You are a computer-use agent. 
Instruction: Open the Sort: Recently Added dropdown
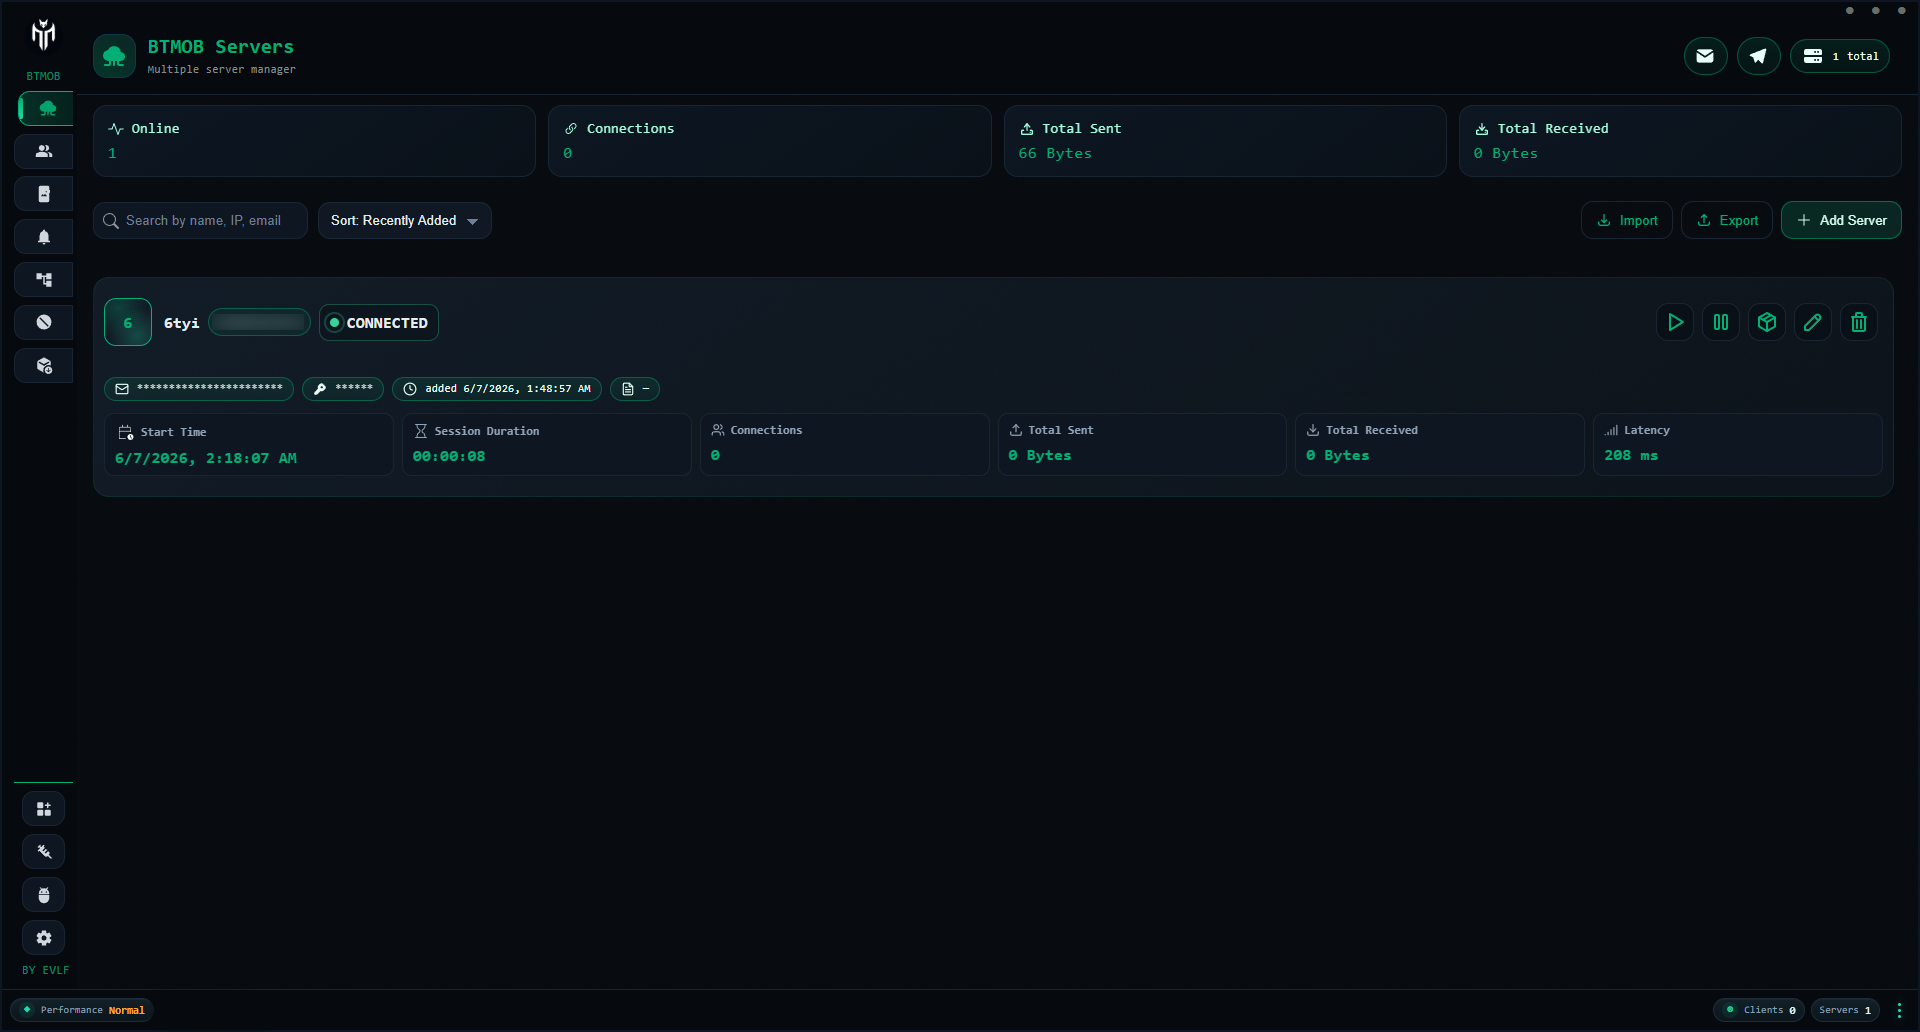point(405,220)
